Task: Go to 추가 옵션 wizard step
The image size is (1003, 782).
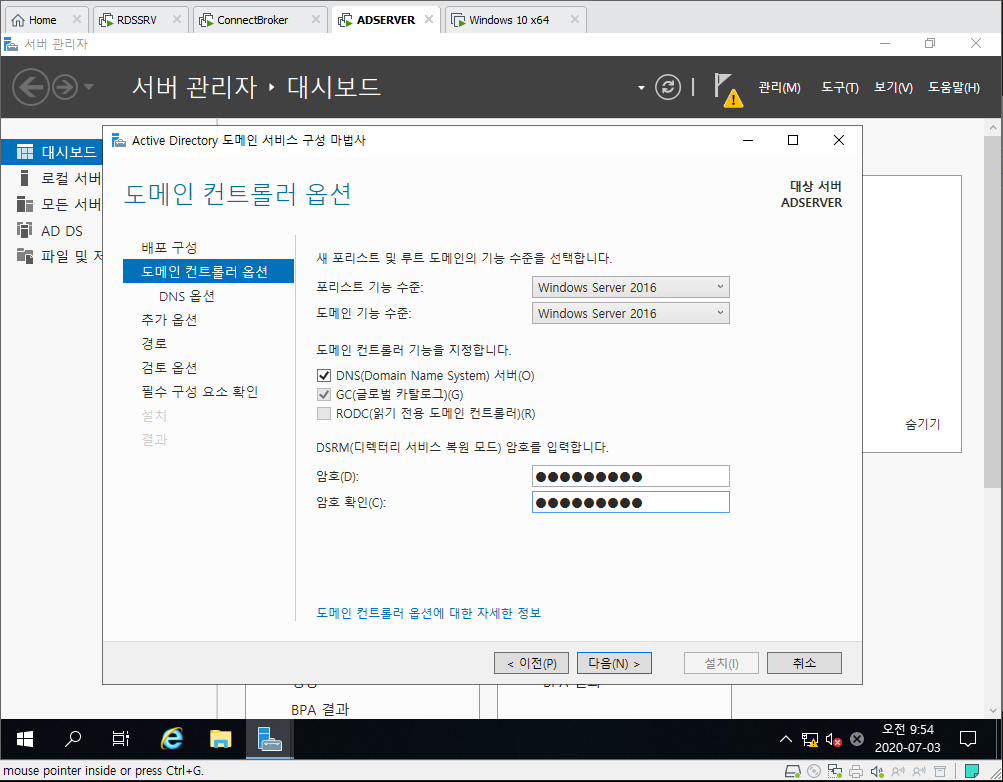Action: click(169, 320)
